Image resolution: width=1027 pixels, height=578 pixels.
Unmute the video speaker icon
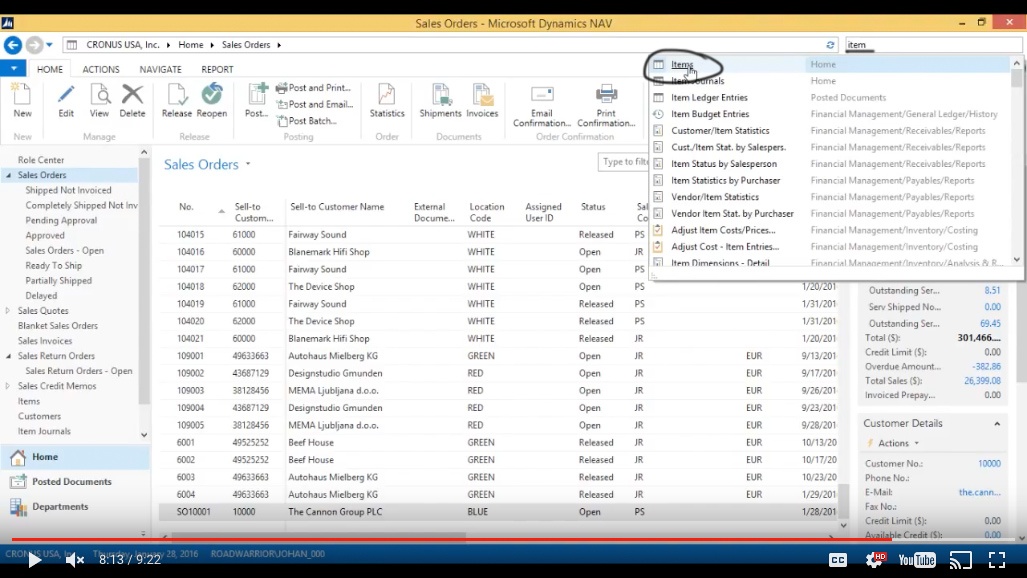pos(75,560)
